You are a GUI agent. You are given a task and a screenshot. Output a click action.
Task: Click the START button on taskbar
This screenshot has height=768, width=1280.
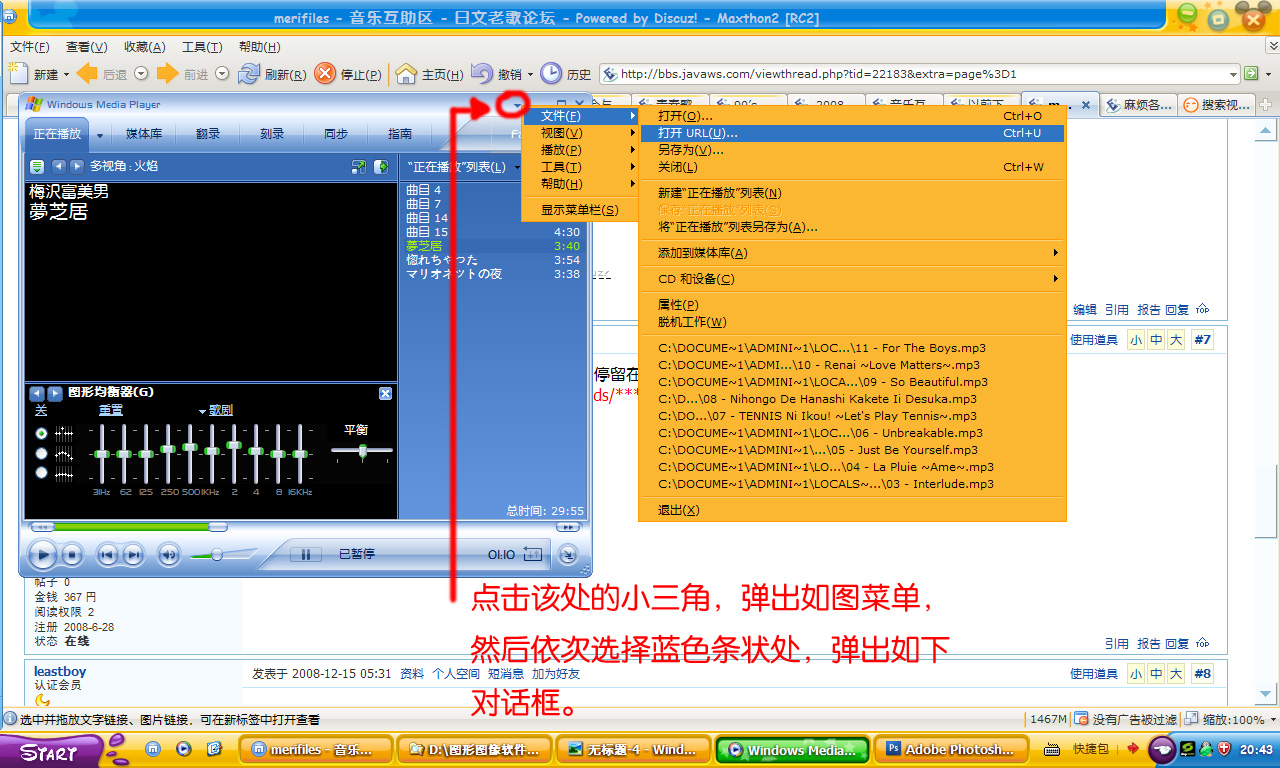50,752
